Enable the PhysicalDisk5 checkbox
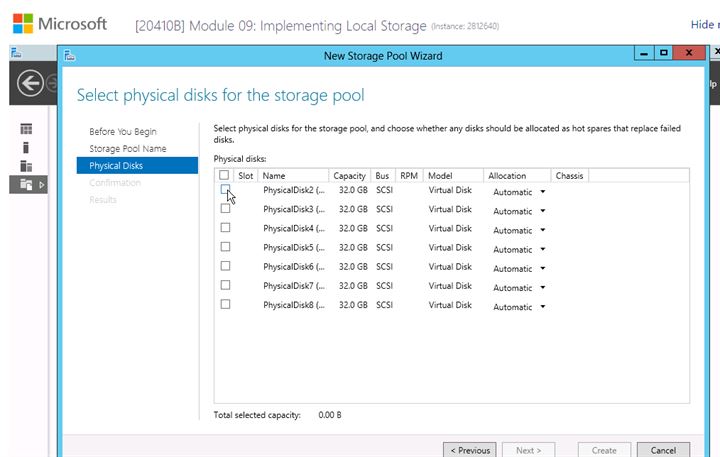This screenshot has height=457, width=720. pyautogui.click(x=225, y=247)
